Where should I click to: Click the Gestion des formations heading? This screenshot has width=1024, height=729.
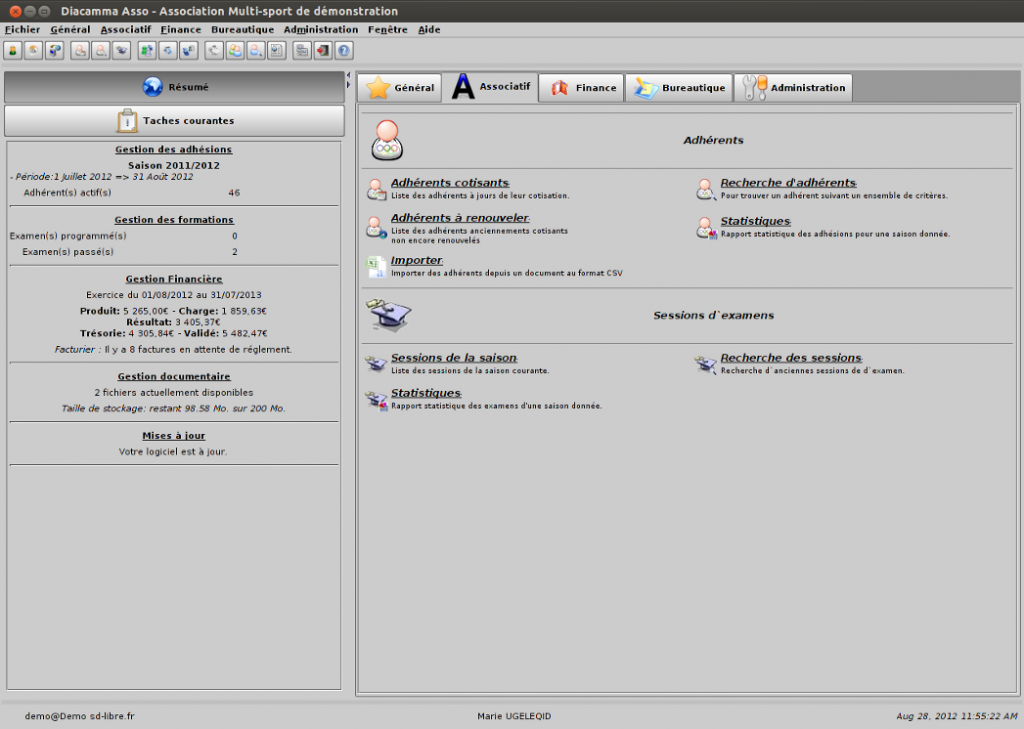(174, 220)
